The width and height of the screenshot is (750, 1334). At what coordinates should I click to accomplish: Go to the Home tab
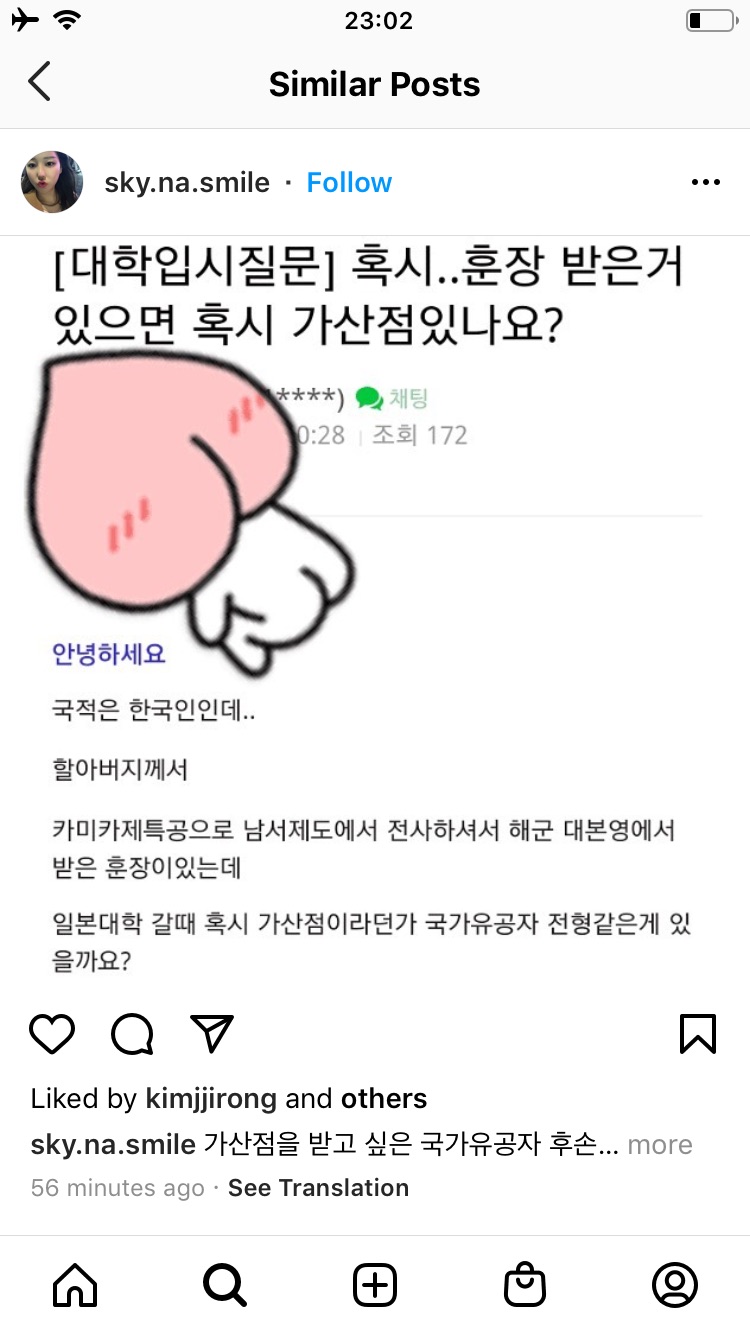coord(75,1285)
